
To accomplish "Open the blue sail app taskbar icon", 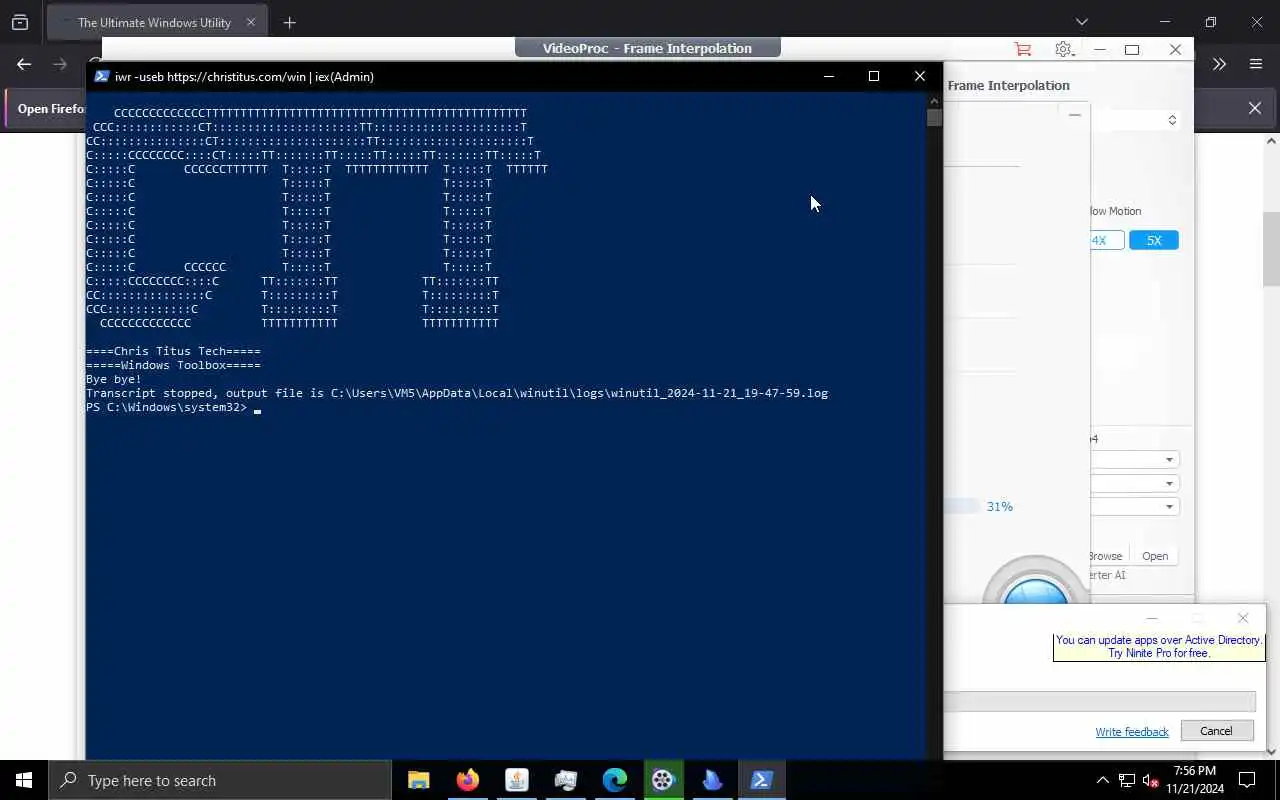I will [x=713, y=780].
